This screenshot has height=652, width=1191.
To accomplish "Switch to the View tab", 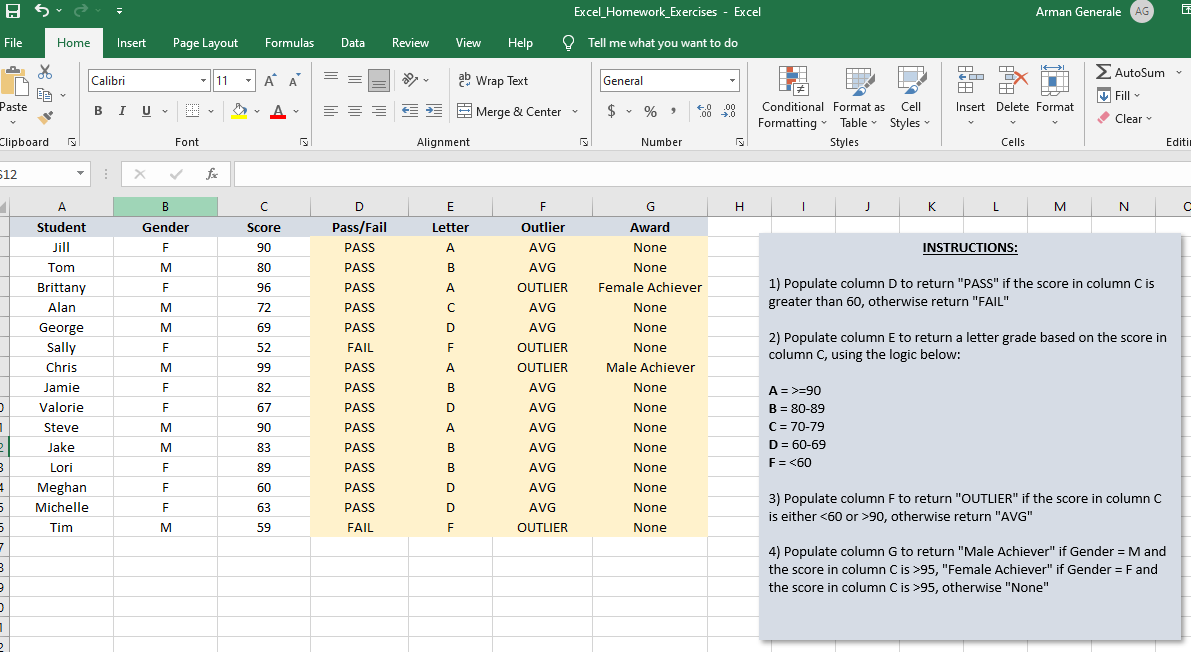I will point(468,43).
